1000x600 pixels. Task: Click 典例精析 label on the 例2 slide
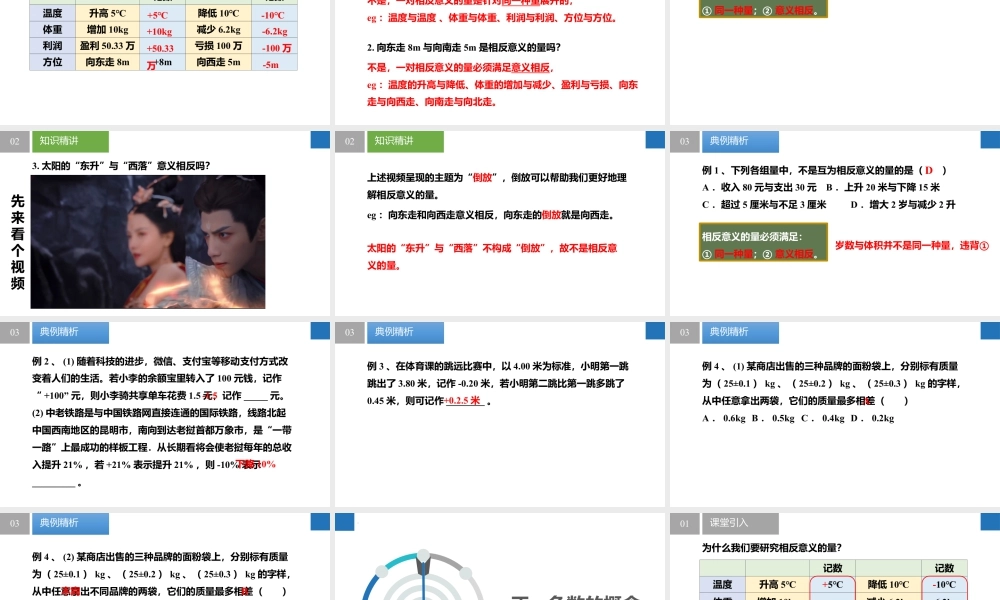(70, 332)
